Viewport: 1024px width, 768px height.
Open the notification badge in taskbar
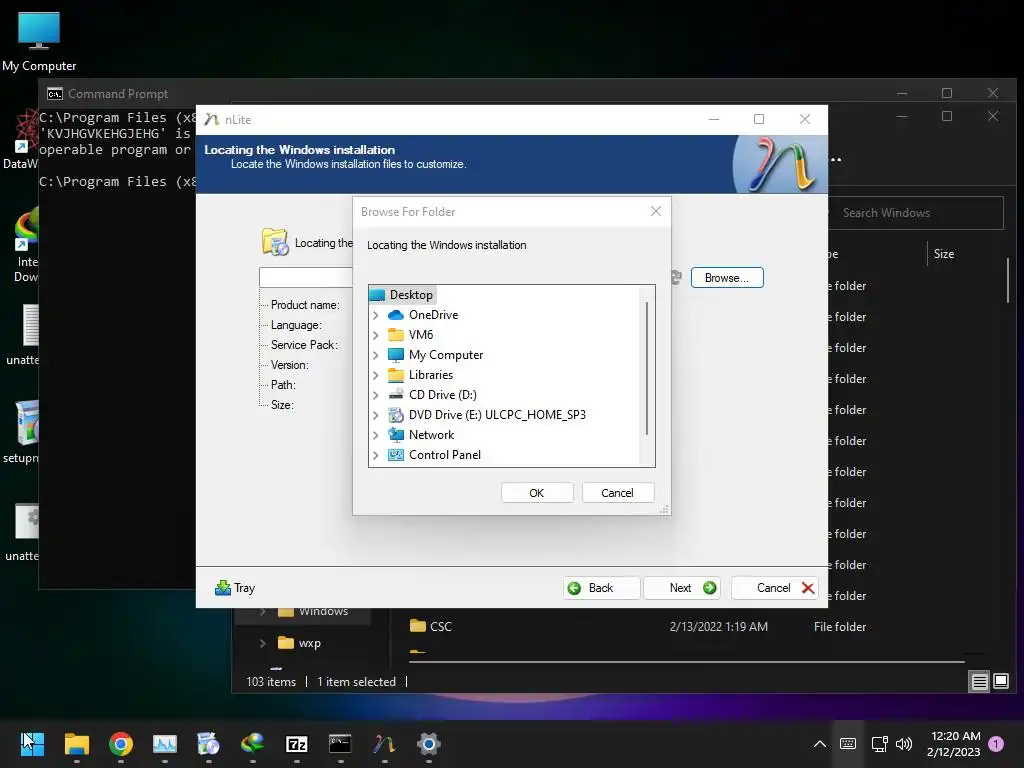pos(996,744)
